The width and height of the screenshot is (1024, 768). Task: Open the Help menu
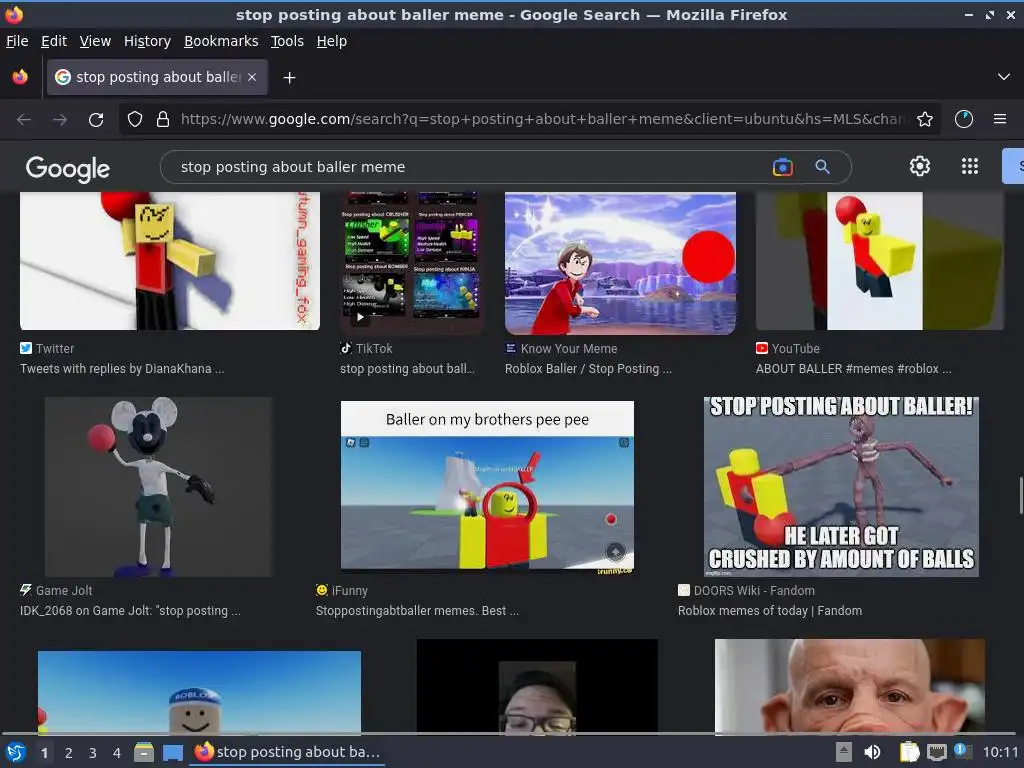(332, 41)
